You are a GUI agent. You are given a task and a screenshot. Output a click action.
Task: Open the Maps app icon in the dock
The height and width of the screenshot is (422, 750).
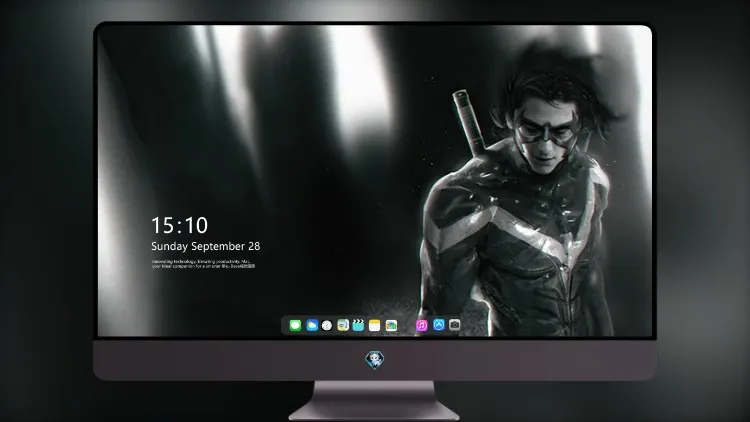(343, 325)
